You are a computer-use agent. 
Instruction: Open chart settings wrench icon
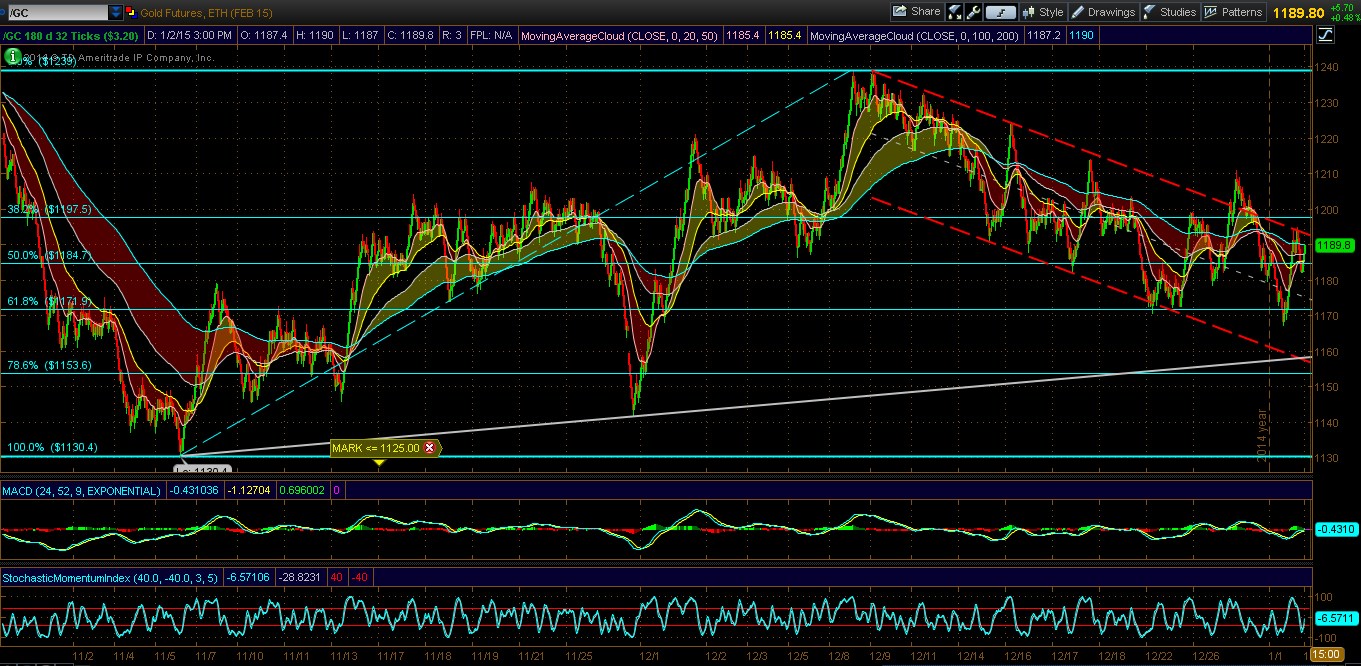click(x=973, y=12)
